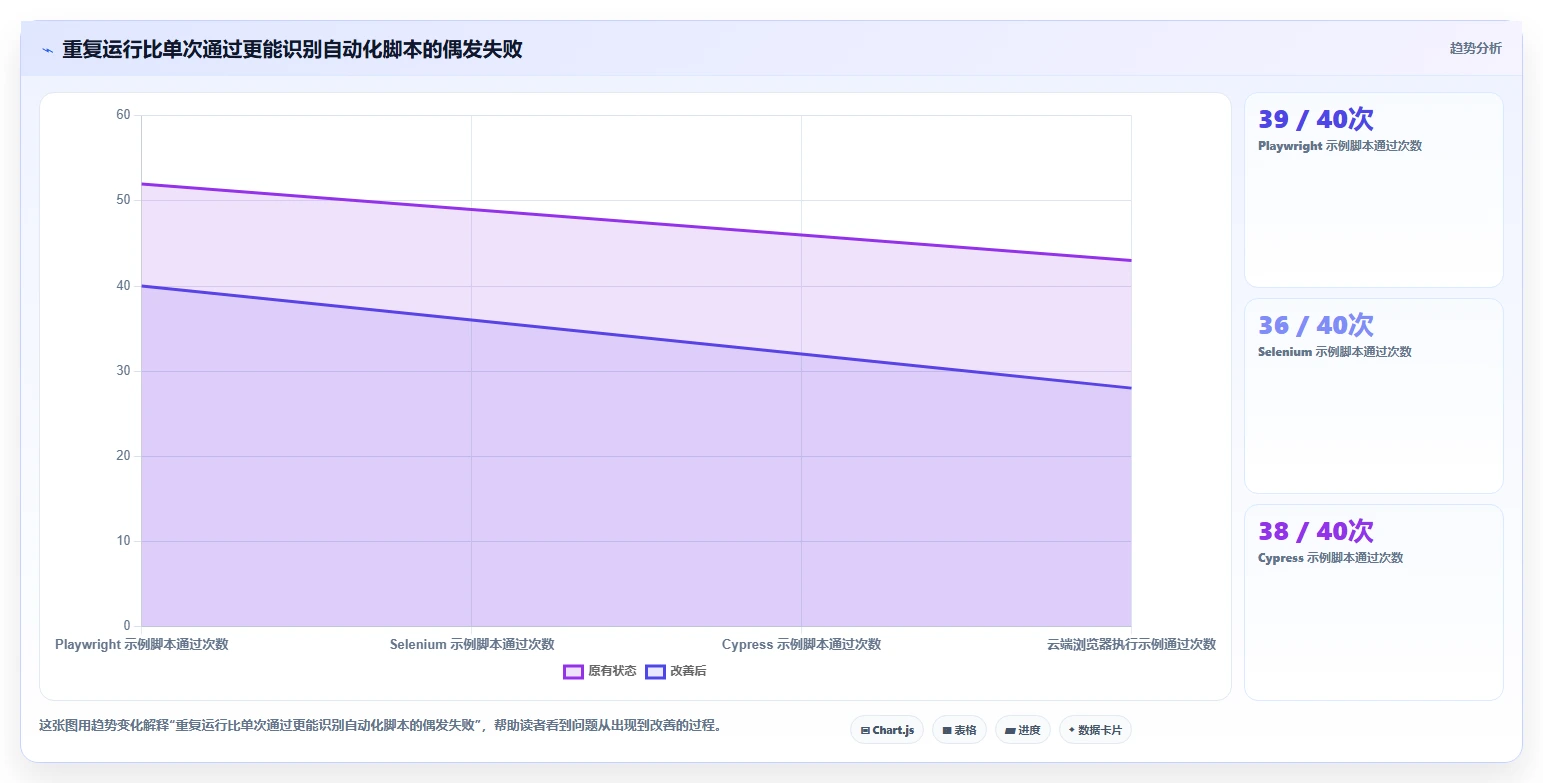Screen dimensions: 1543x783
Task: Click the purple 原有状态 legend swatch
Action: [x=573, y=672]
